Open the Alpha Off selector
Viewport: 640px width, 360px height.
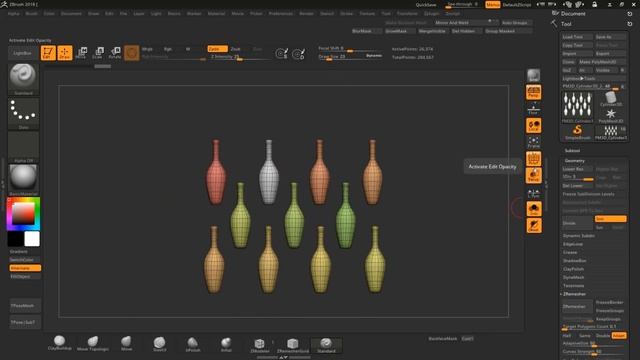(23, 147)
